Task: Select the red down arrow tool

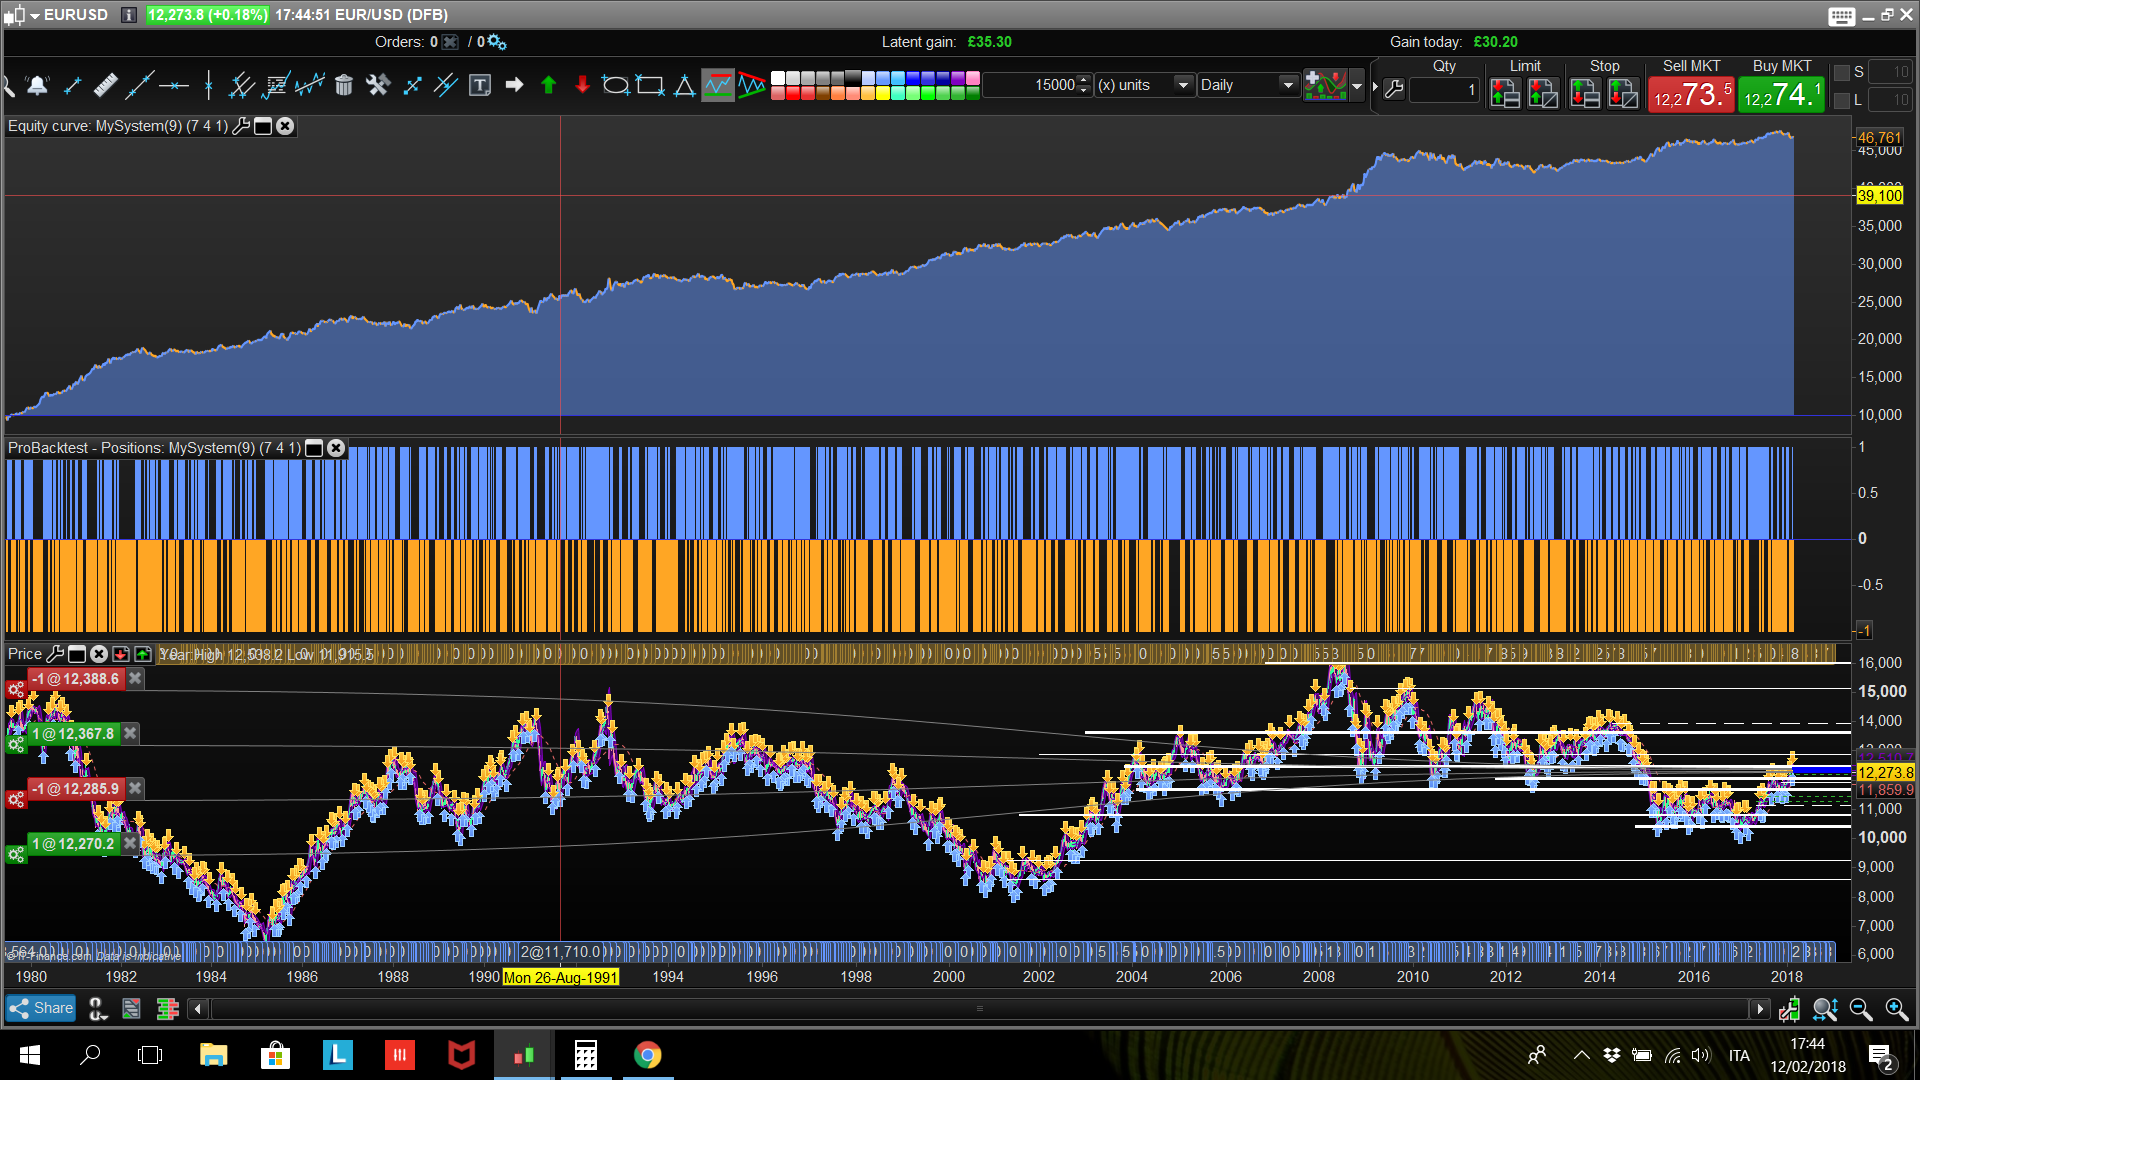Action: [x=582, y=85]
